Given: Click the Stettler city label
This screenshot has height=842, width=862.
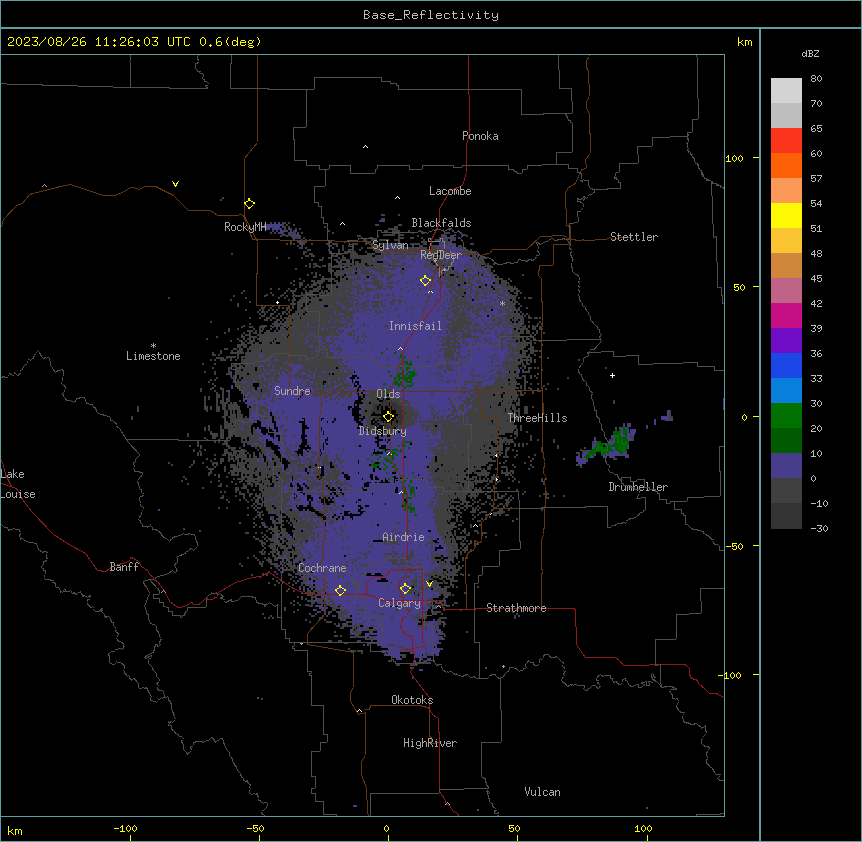Looking at the screenshot, I should pyautogui.click(x=634, y=237).
